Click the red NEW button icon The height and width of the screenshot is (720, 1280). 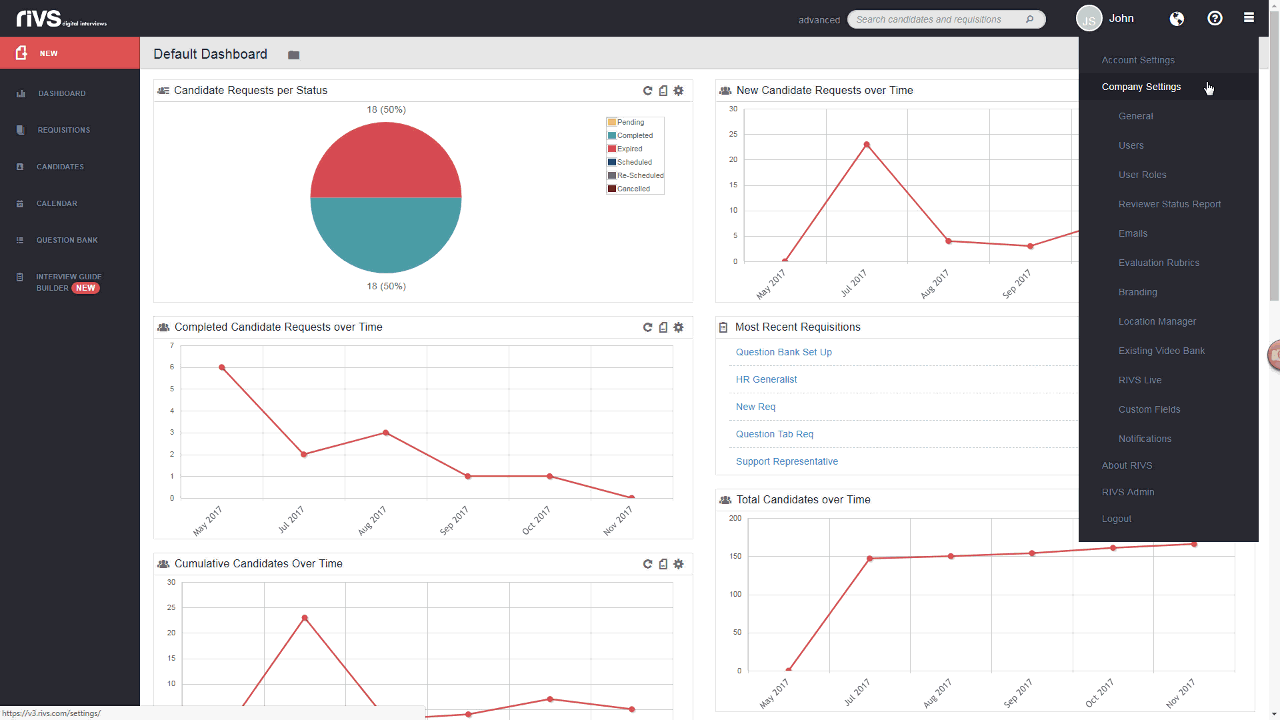pyautogui.click(x=21, y=53)
